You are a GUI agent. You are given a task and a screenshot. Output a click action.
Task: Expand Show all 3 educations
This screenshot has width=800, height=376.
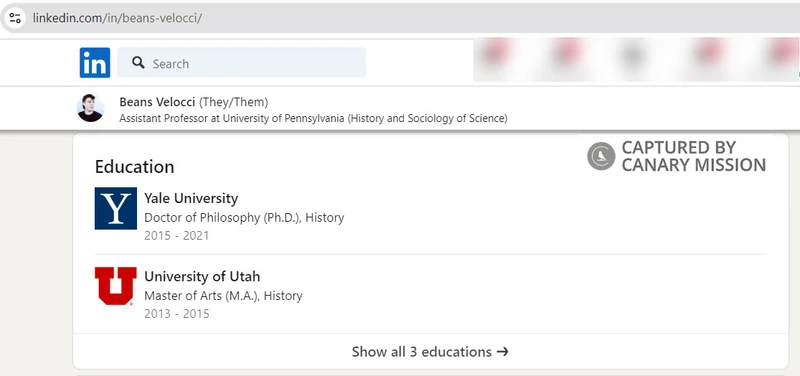[x=431, y=352]
